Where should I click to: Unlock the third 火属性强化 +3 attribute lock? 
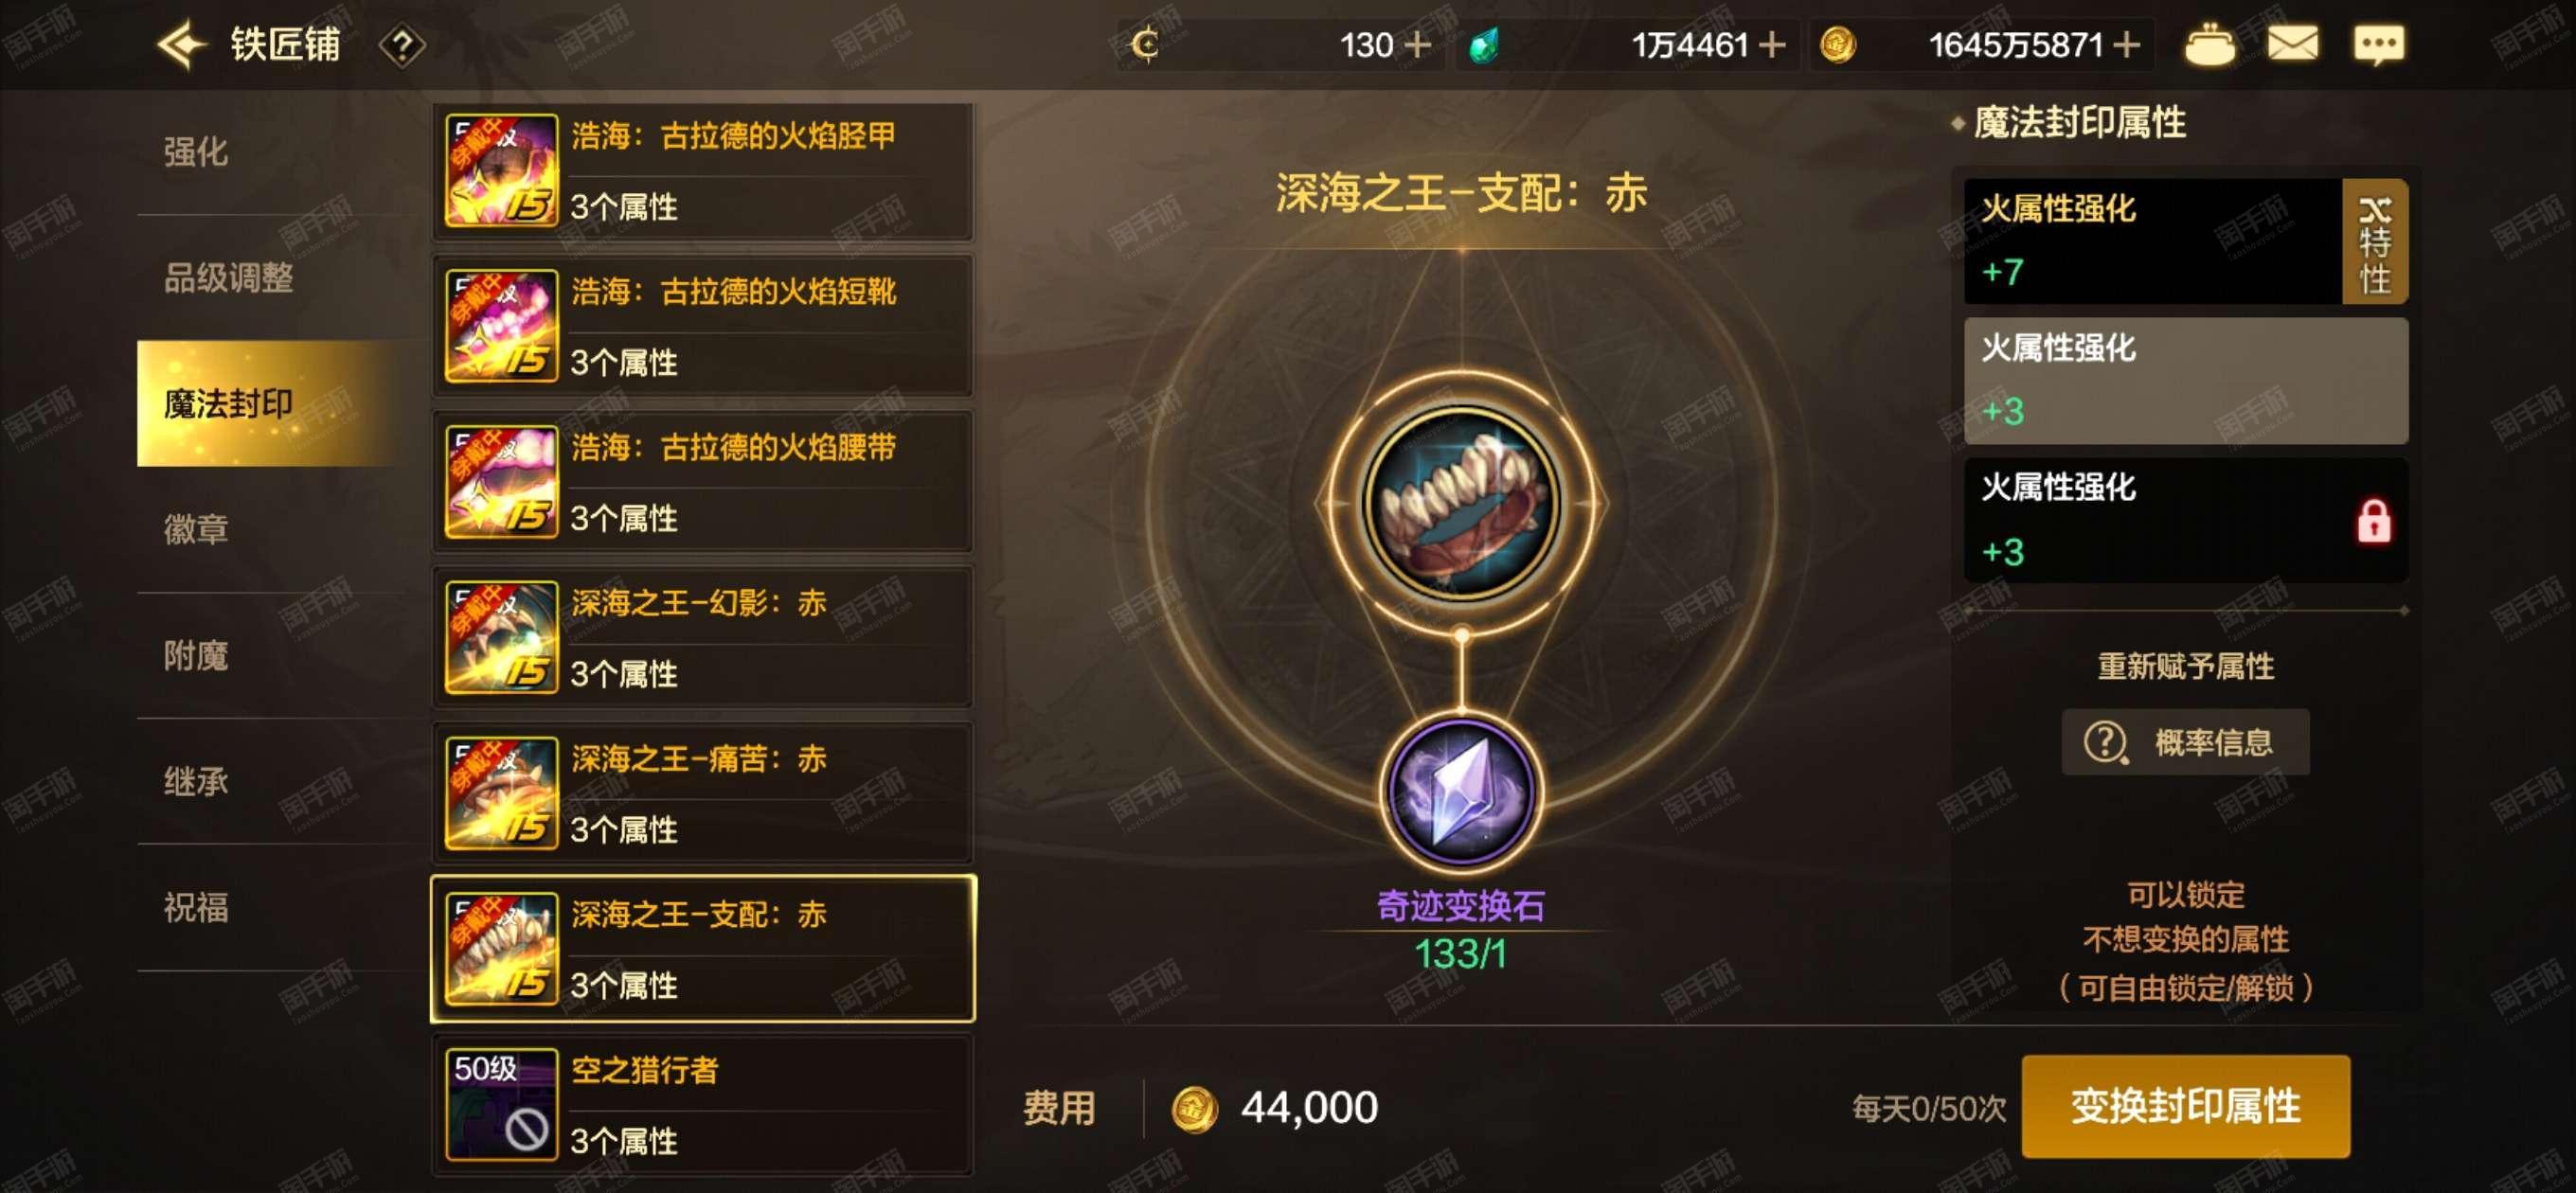coord(2373,521)
